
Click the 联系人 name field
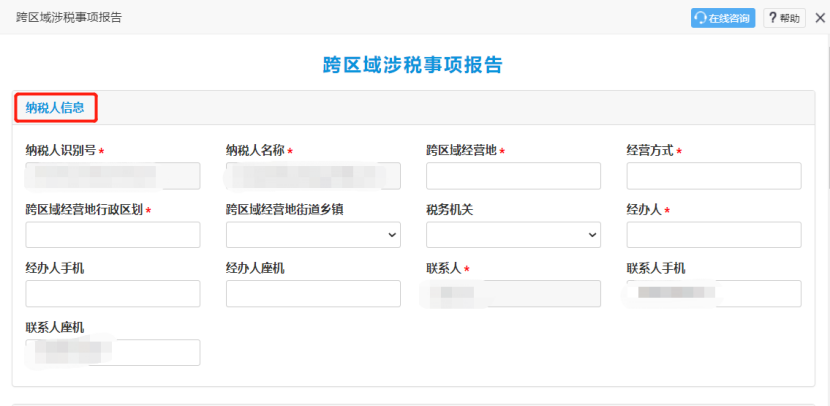[513, 294]
